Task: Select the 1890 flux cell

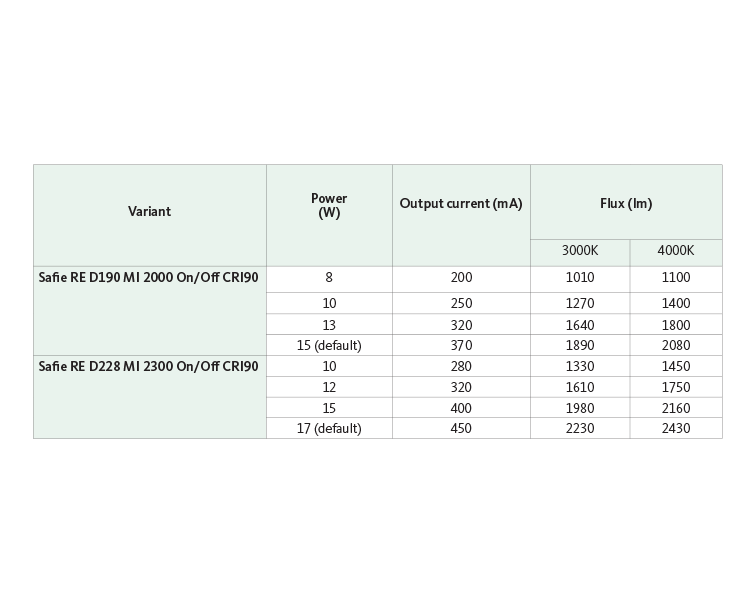Action: (580, 346)
